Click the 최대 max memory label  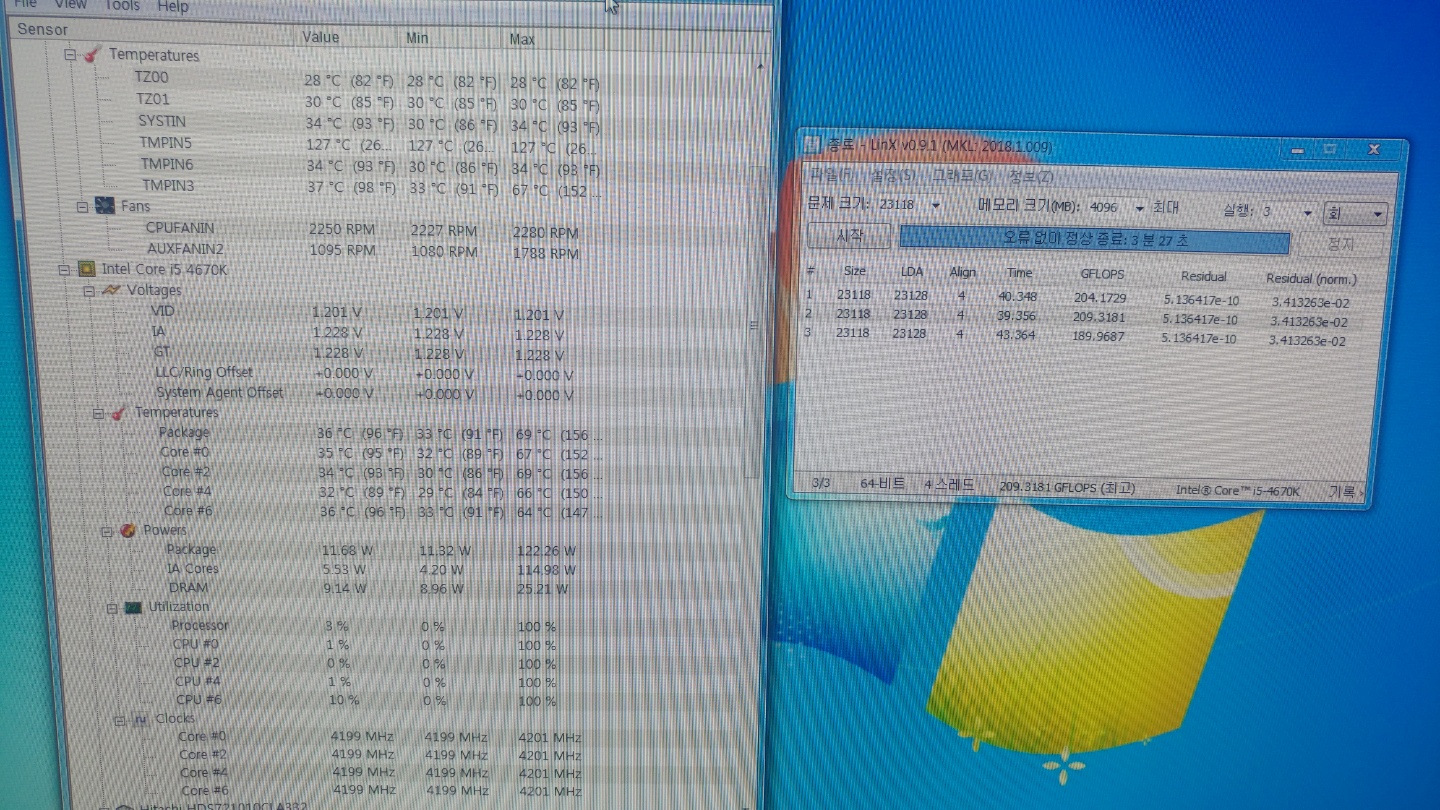tap(1165, 208)
